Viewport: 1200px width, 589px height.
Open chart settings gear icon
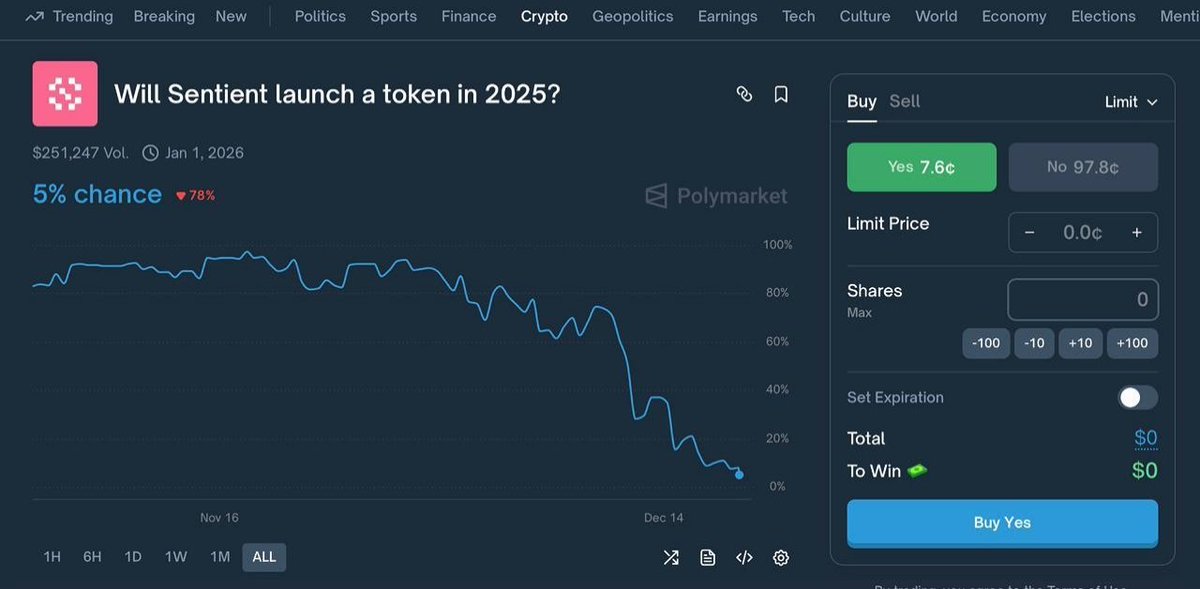tap(781, 558)
